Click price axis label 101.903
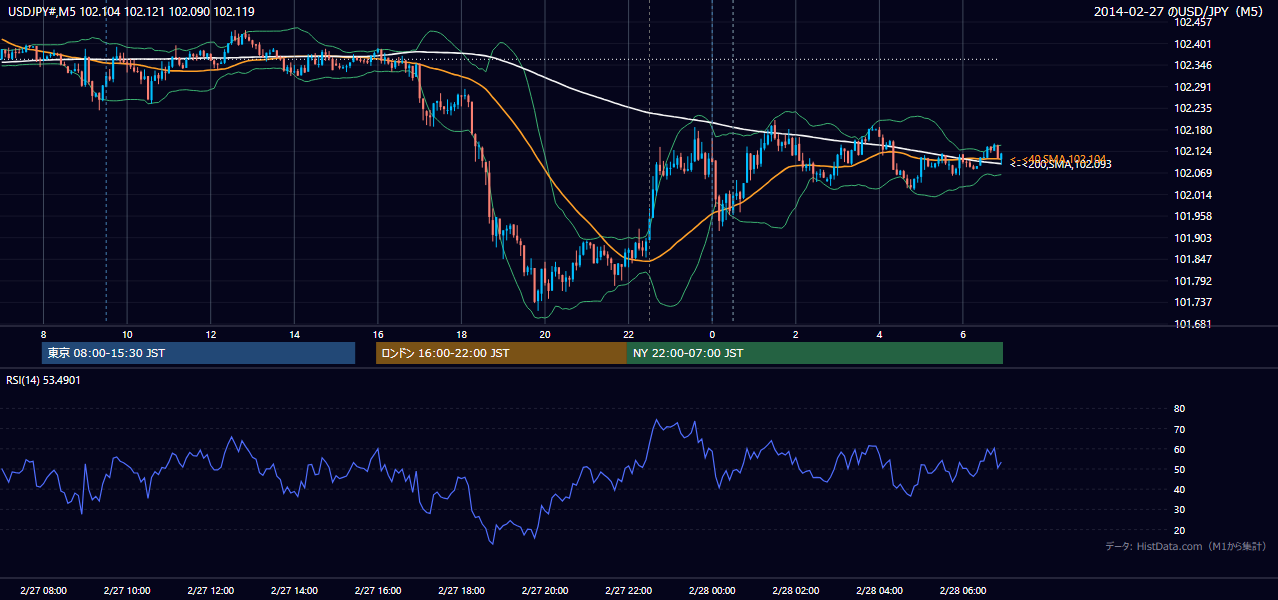Screen dimensions: 1278x600 1193,238
